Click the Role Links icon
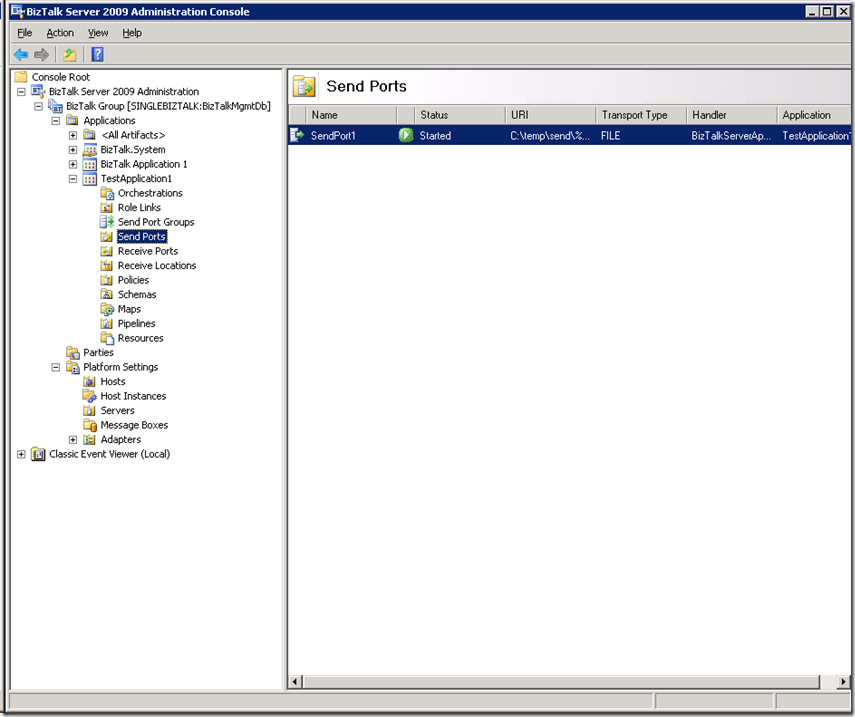The height and width of the screenshot is (717, 855). 107,208
